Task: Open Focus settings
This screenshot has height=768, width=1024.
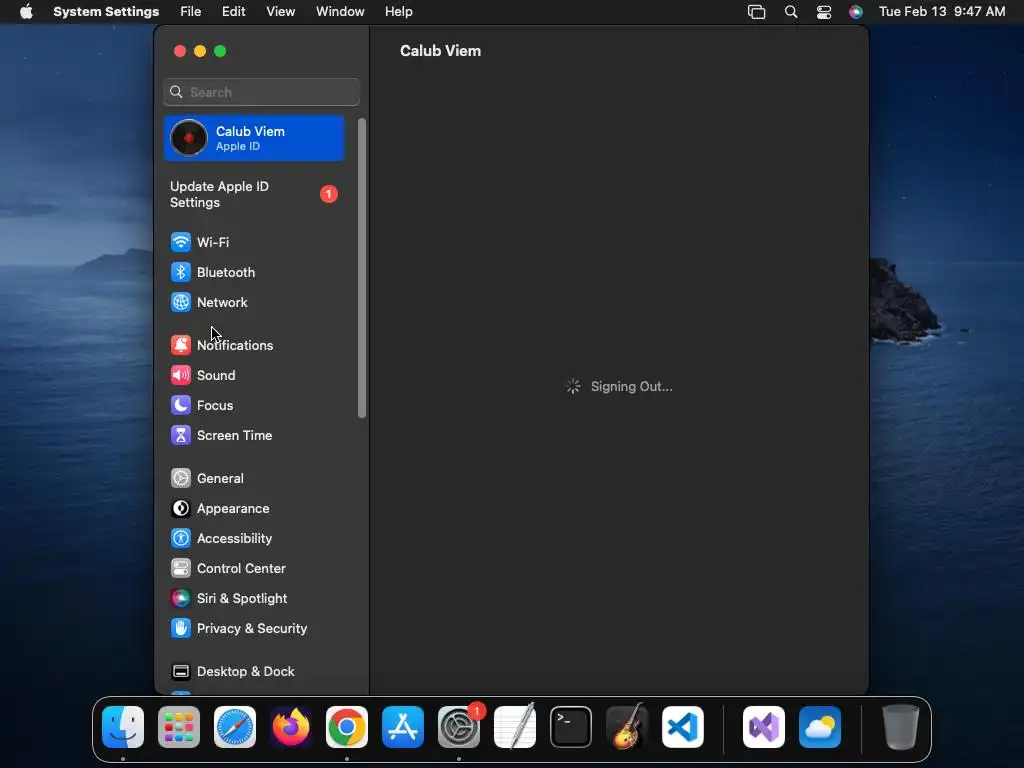Action: tap(255, 406)
